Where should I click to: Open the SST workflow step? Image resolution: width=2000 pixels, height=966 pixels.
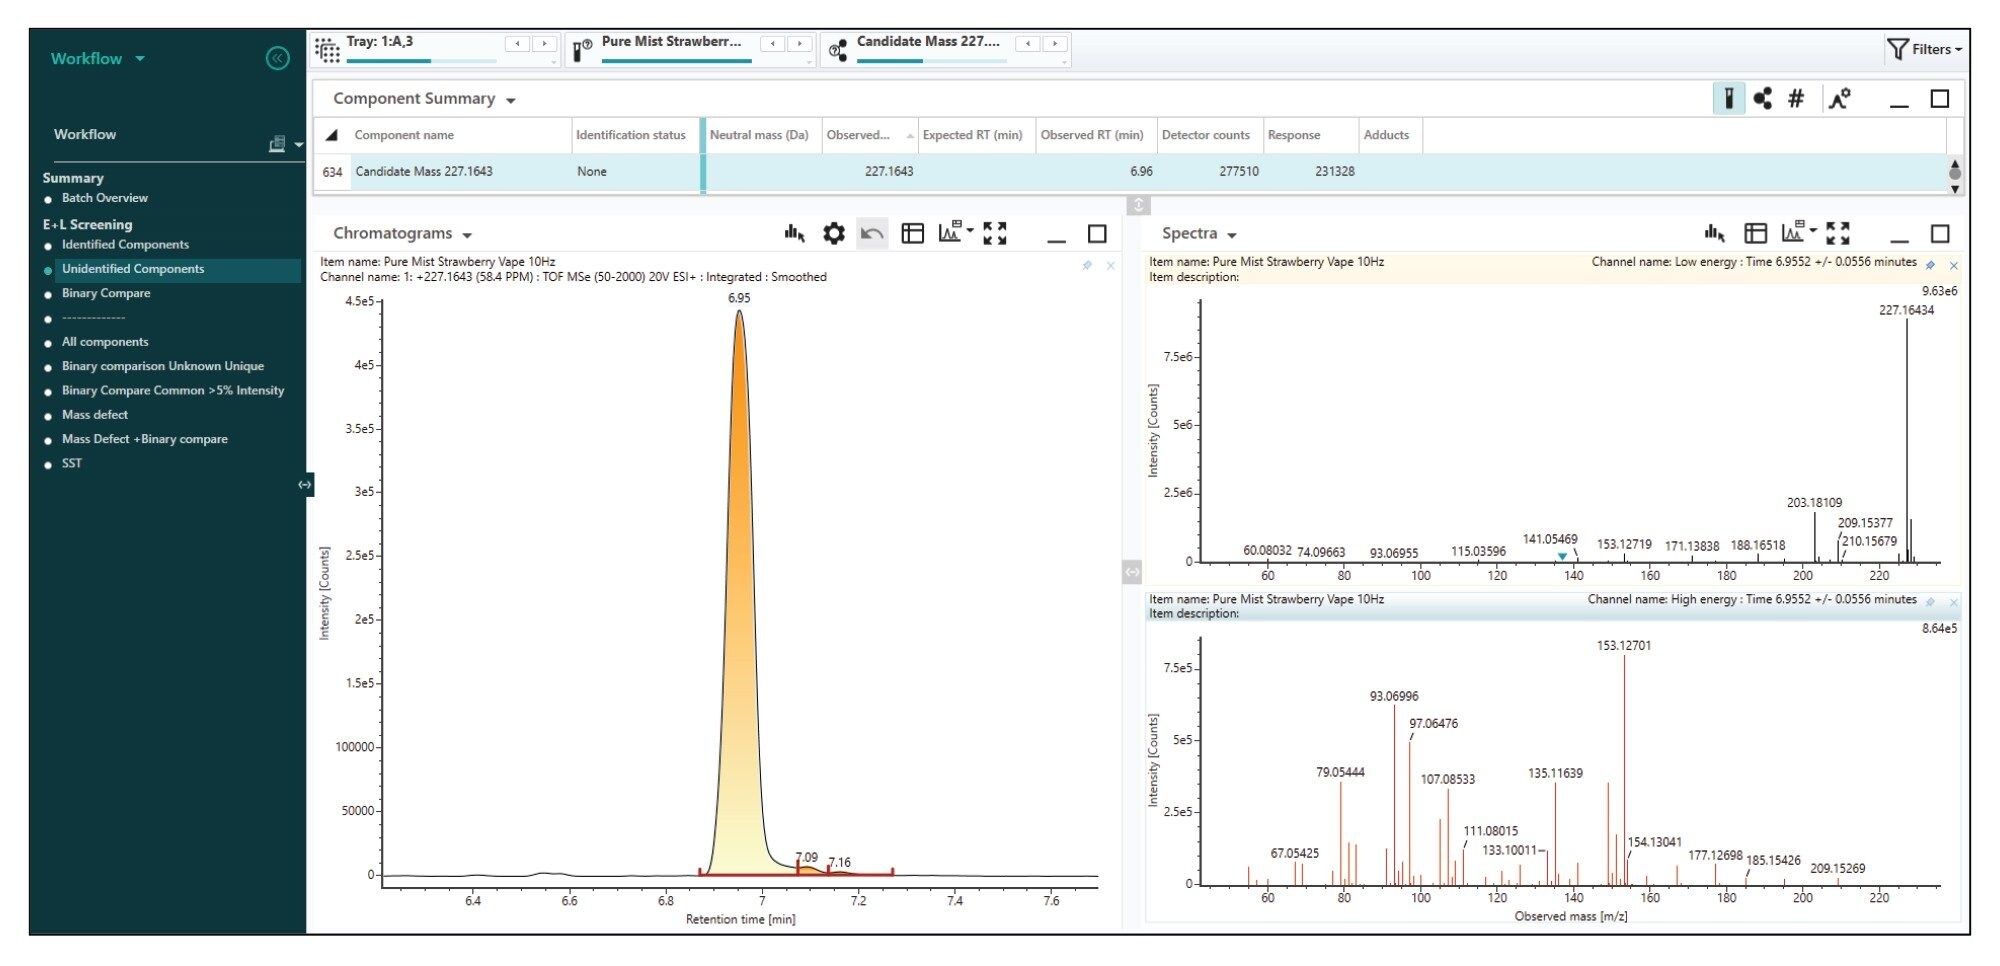[x=72, y=464]
